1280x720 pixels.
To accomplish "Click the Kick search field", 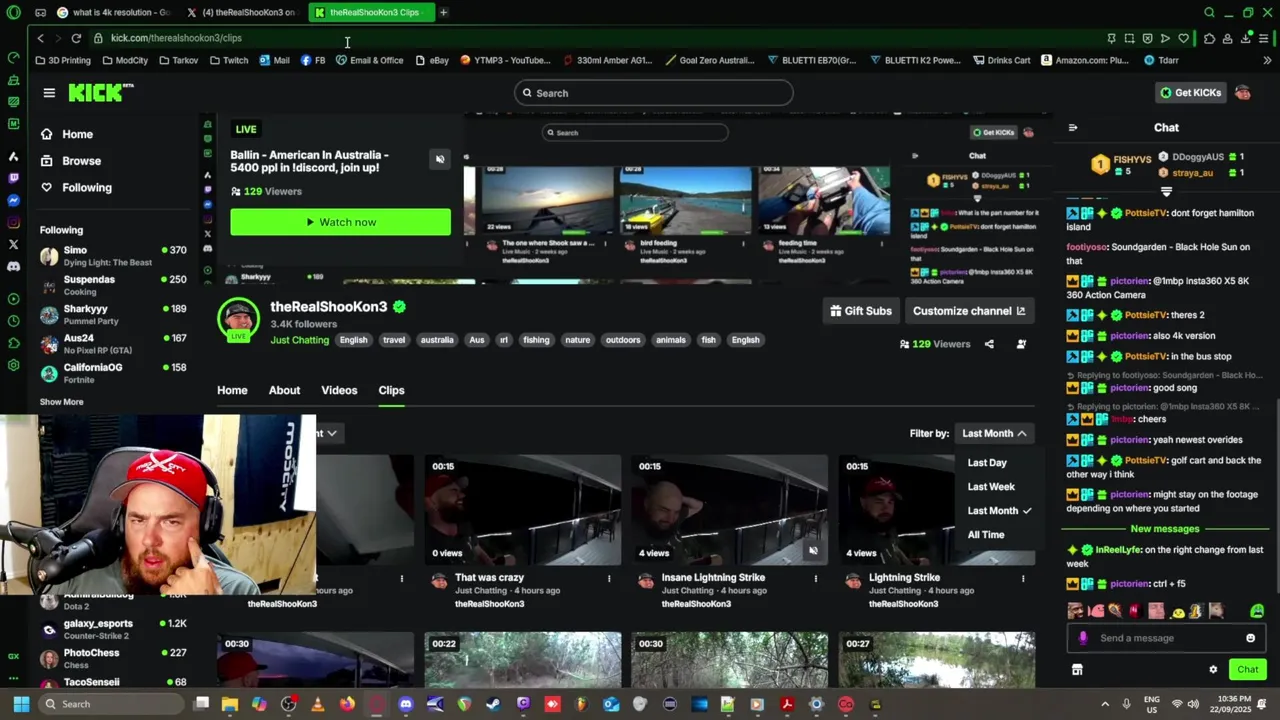I will [x=654, y=93].
